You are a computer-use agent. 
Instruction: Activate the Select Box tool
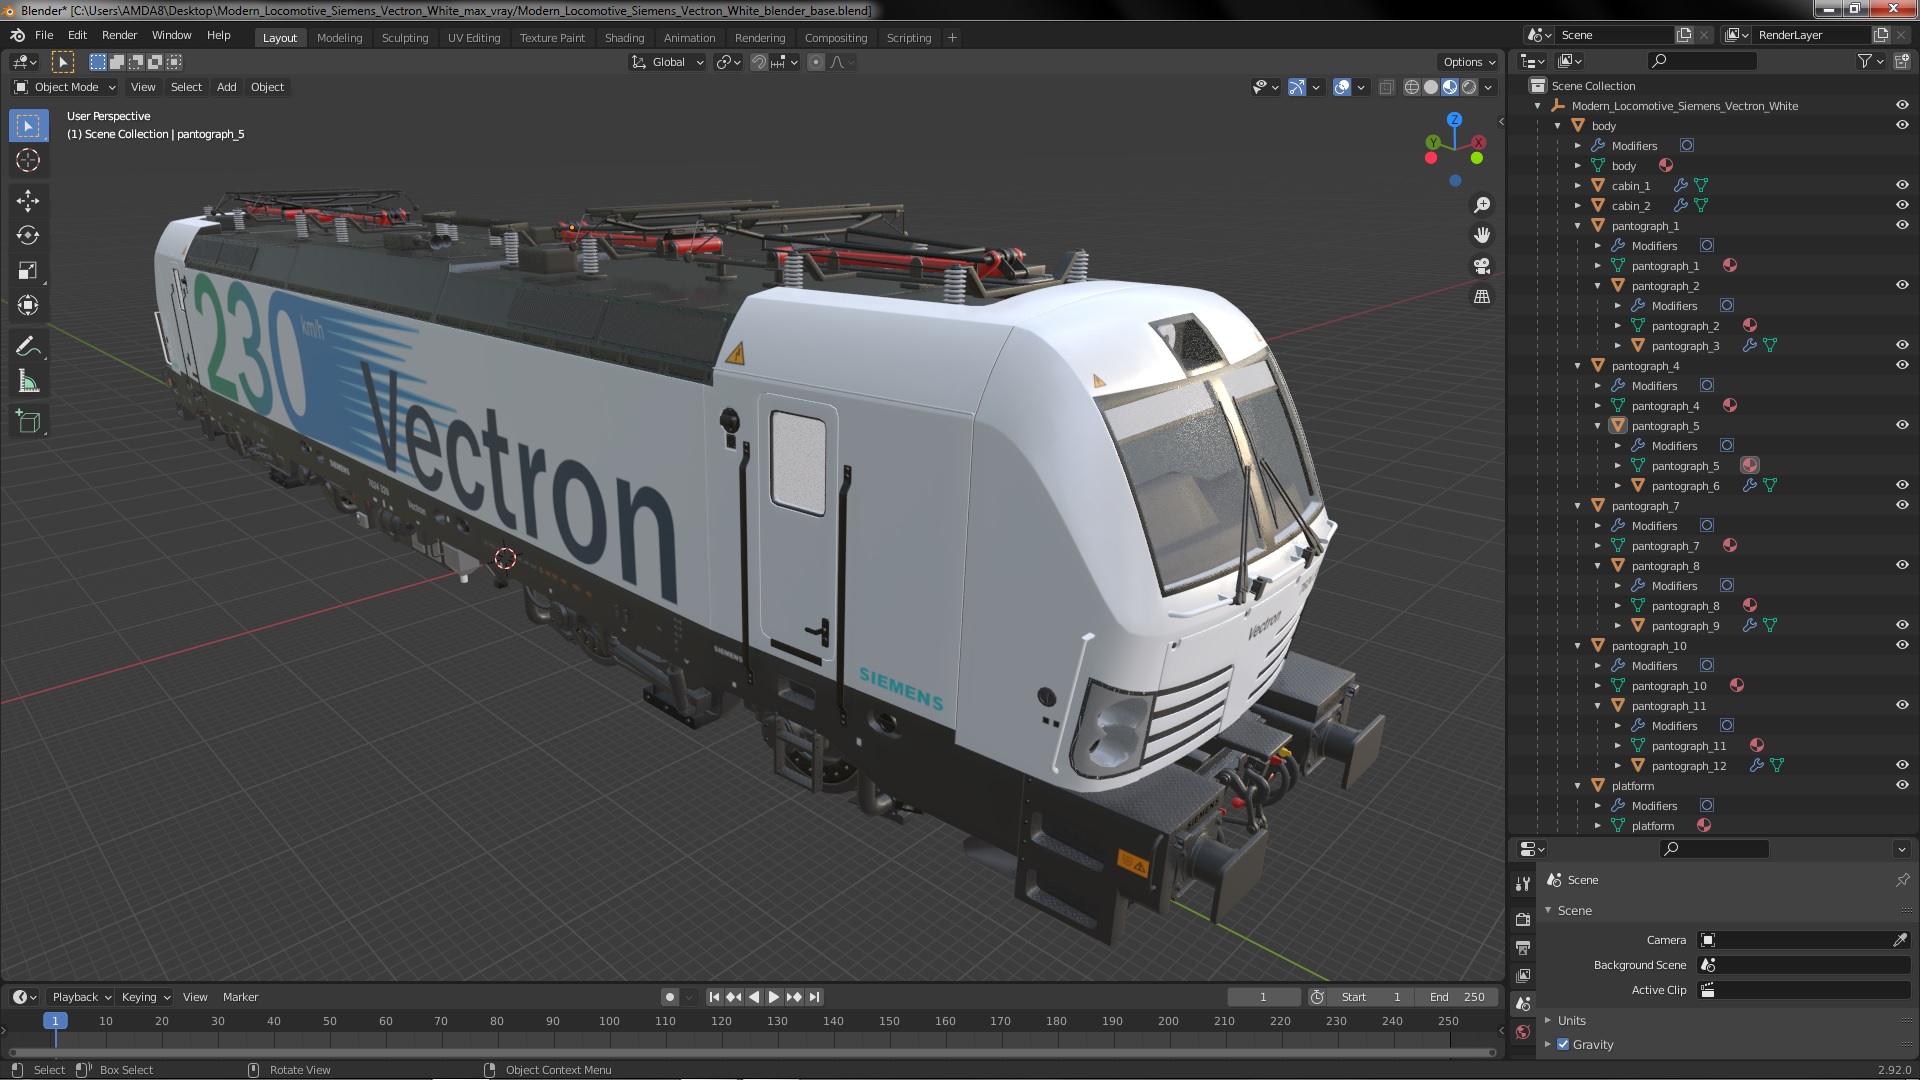(x=28, y=126)
